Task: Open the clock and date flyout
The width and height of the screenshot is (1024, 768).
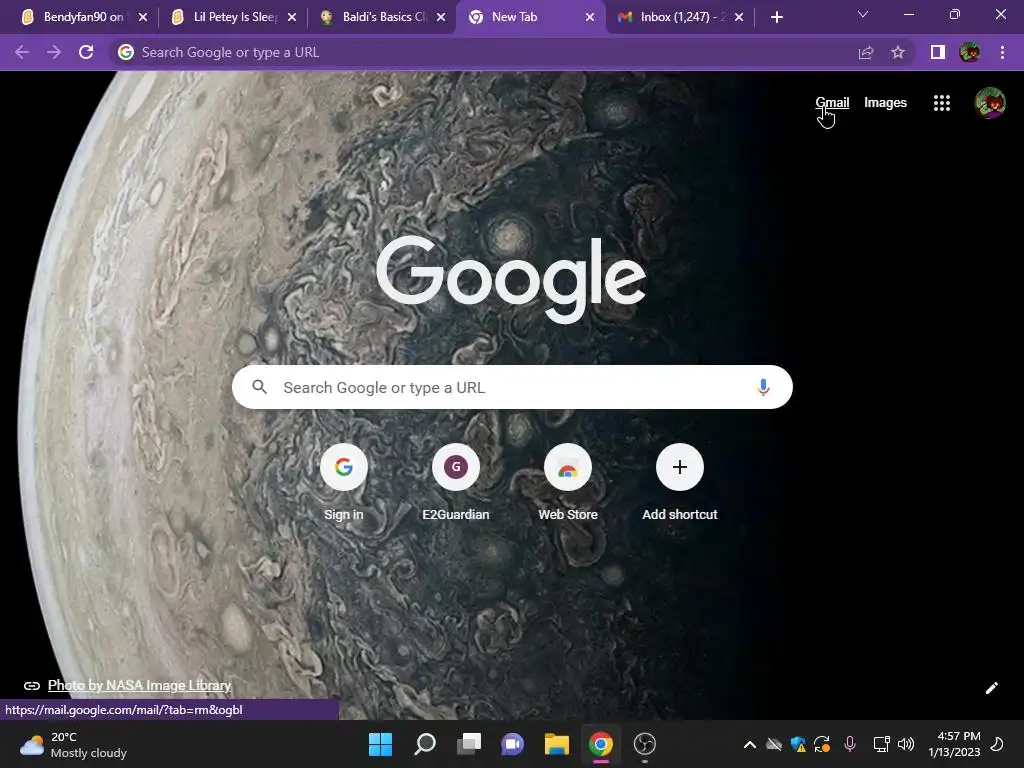Action: click(x=954, y=744)
